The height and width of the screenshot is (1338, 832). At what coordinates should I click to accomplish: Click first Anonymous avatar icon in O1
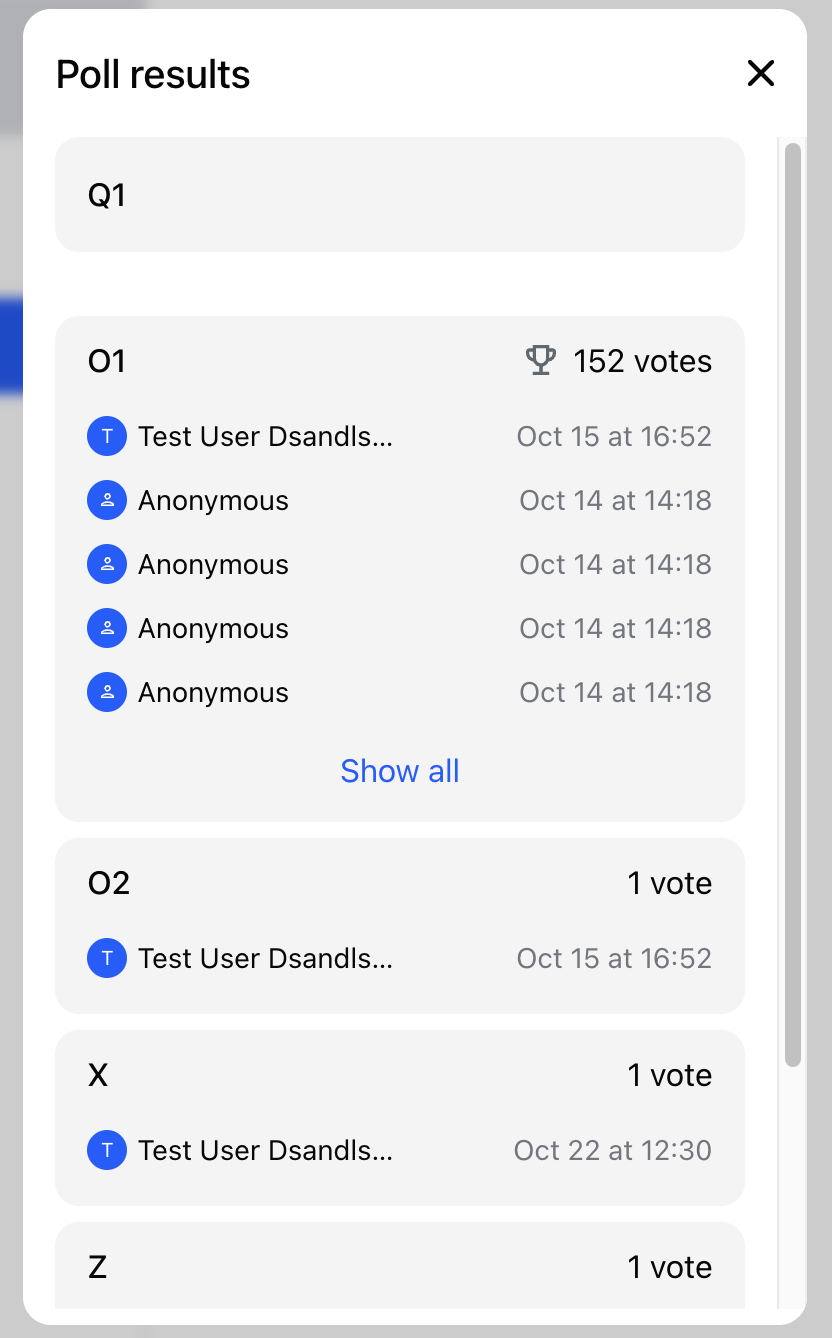tap(107, 501)
